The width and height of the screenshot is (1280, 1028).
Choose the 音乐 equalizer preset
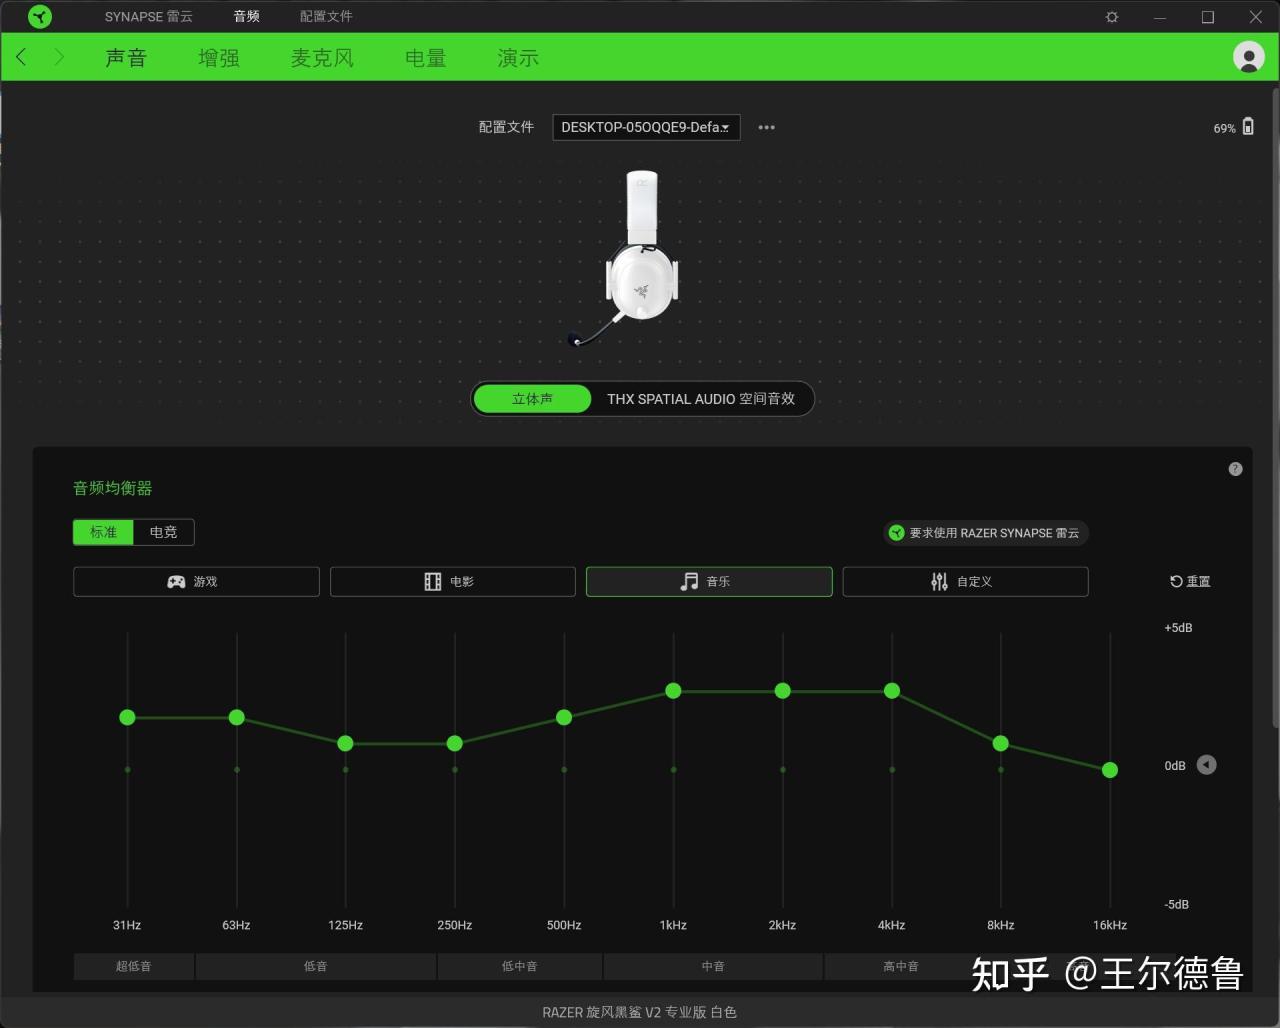[709, 582]
